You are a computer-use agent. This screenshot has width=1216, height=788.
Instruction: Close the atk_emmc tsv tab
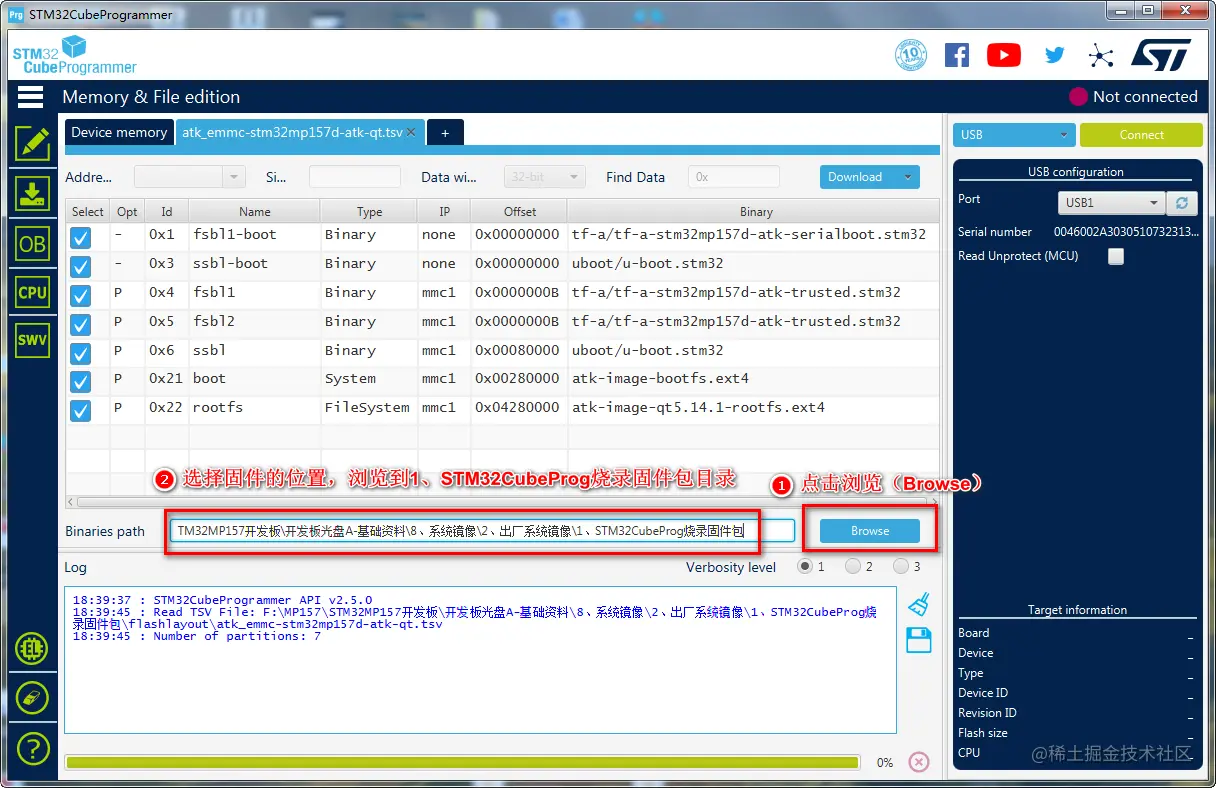tap(411, 132)
